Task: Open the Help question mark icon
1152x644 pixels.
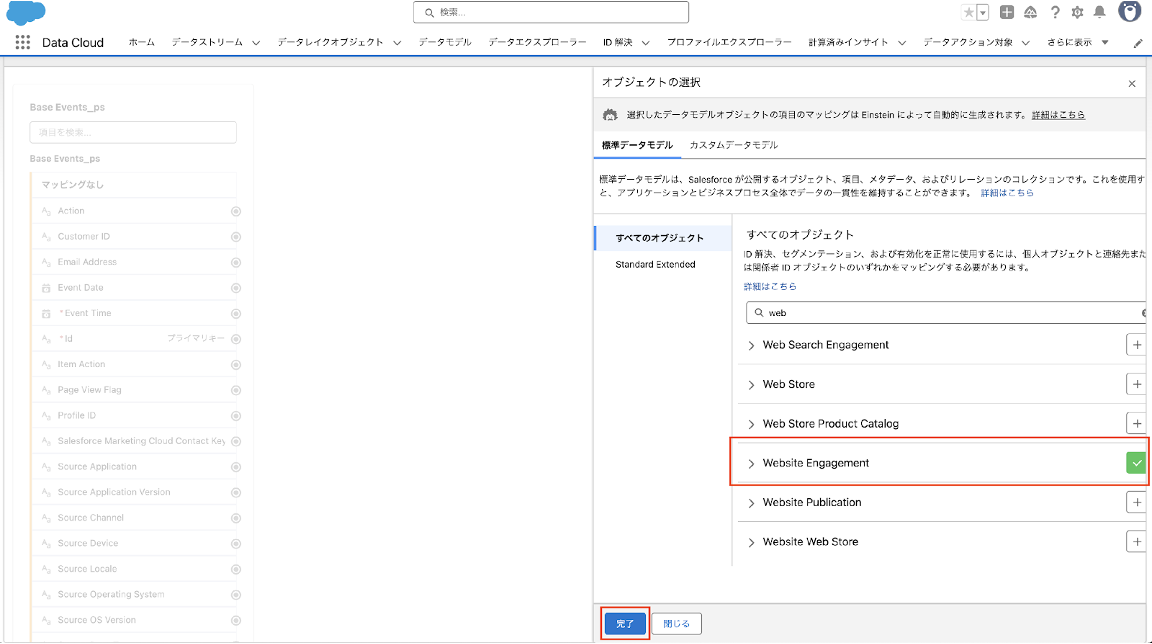Action: click(1054, 12)
